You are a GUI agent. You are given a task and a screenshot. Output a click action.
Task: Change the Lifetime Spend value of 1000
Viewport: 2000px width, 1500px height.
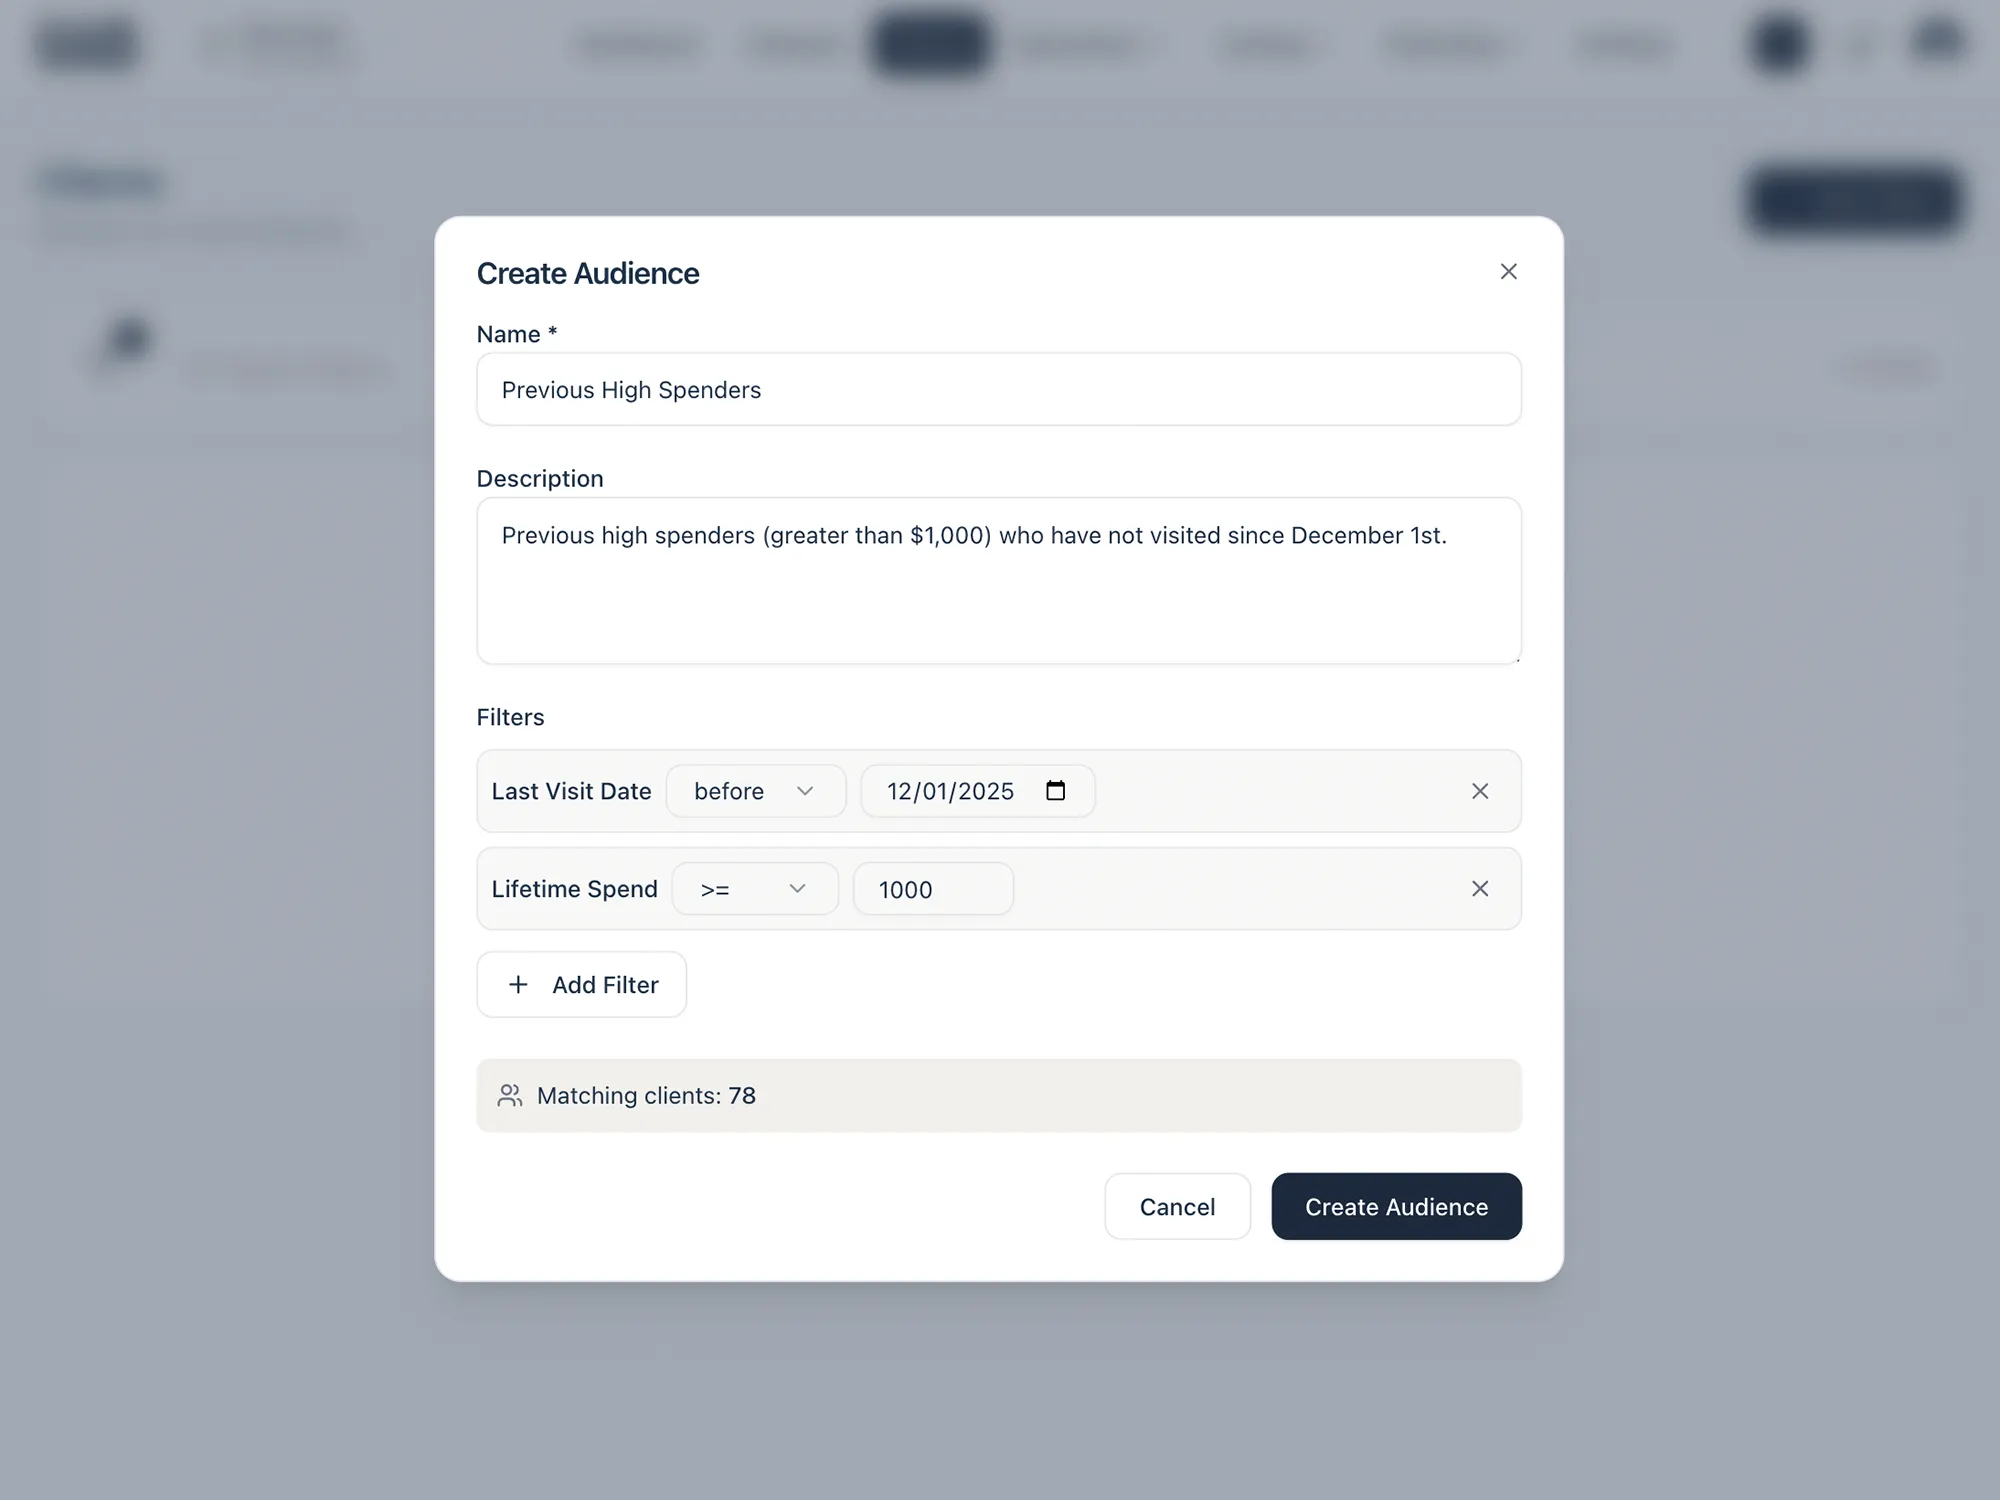(932, 888)
